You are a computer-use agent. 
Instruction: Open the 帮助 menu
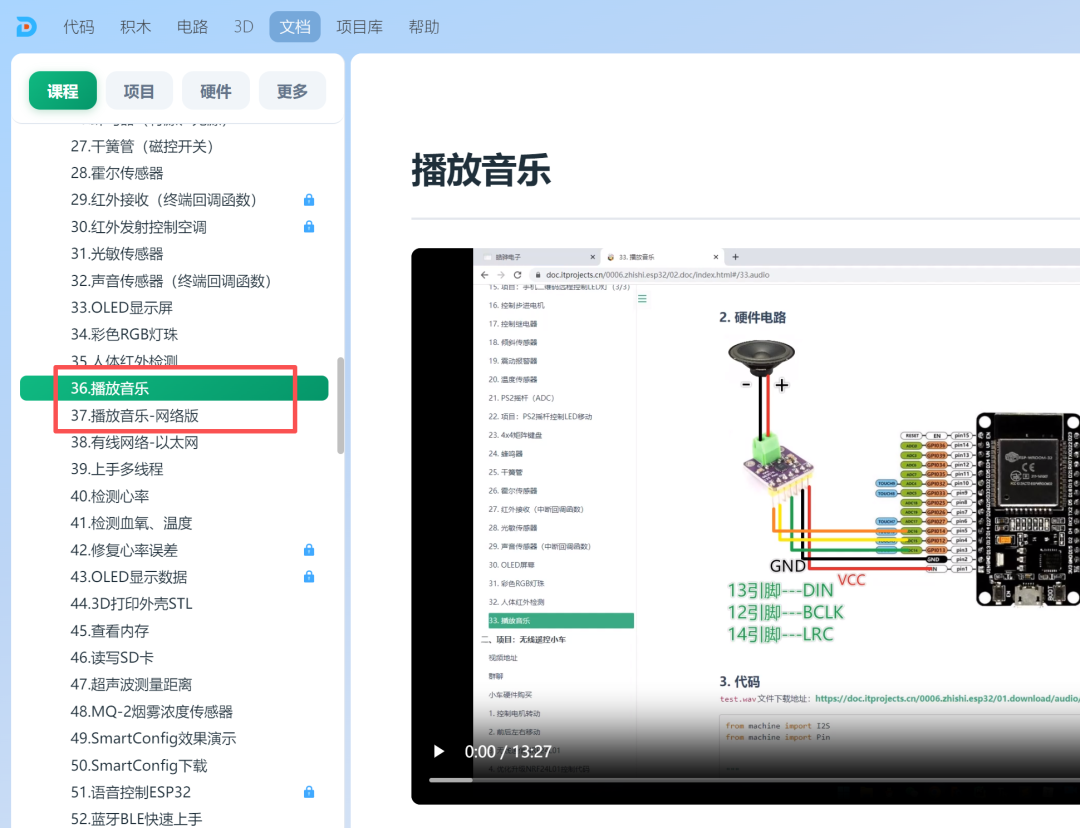pos(424,27)
